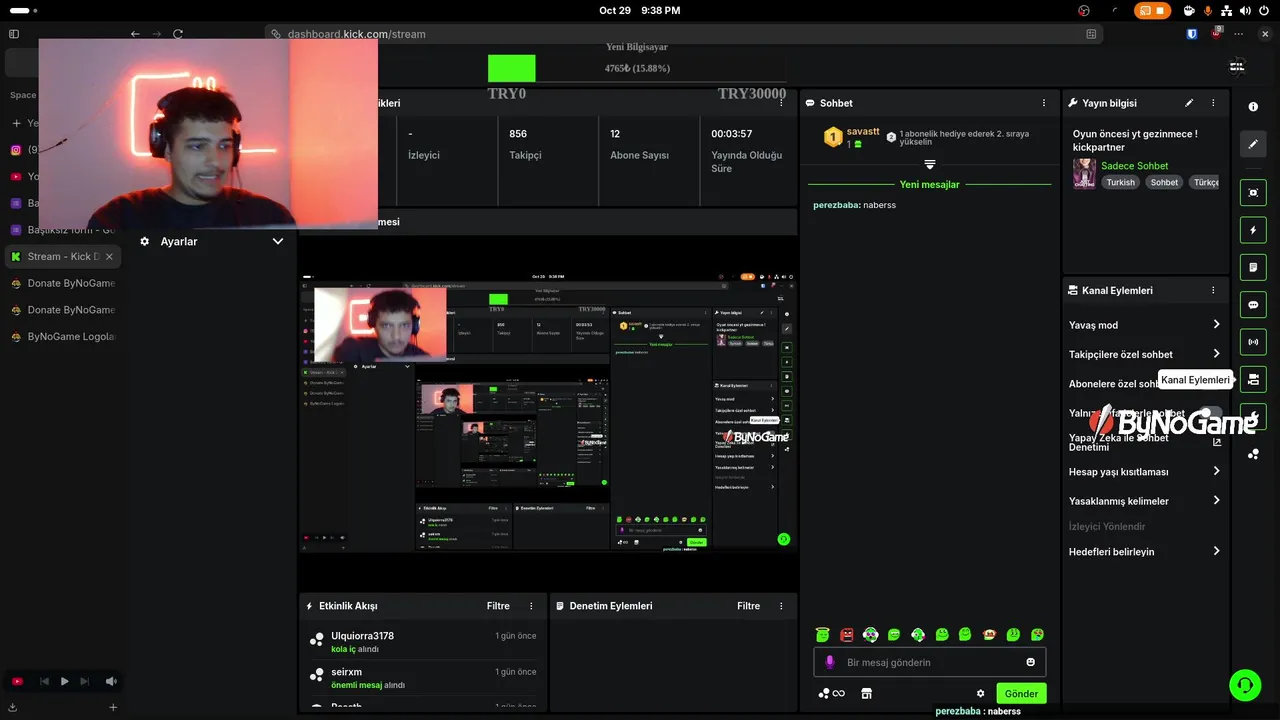Open stream preview icon in right sidebar
1280x720 pixels.
(x=1253, y=193)
